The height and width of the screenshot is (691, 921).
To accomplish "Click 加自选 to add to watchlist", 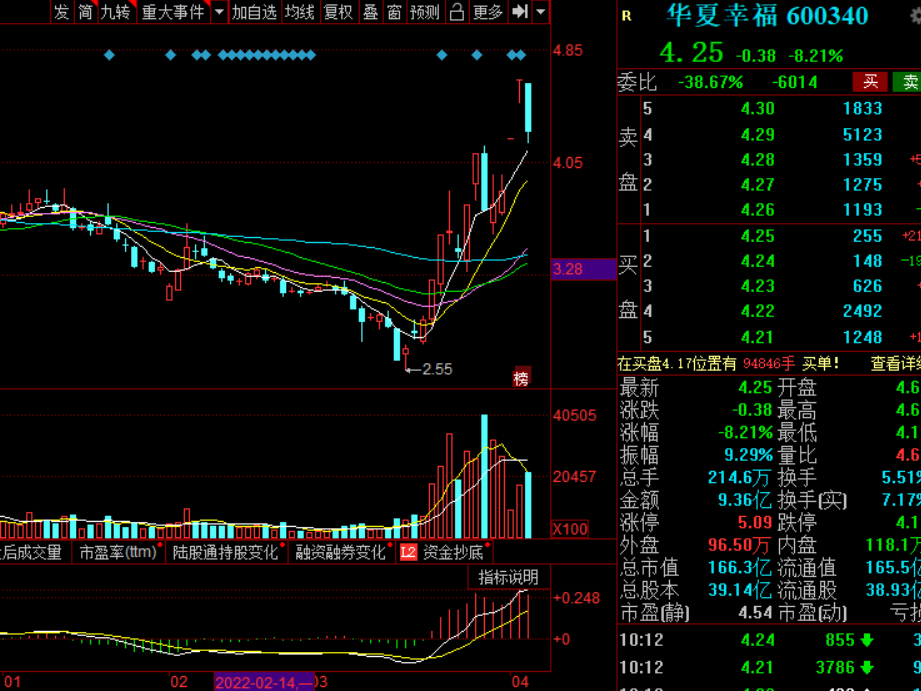I will (x=254, y=12).
